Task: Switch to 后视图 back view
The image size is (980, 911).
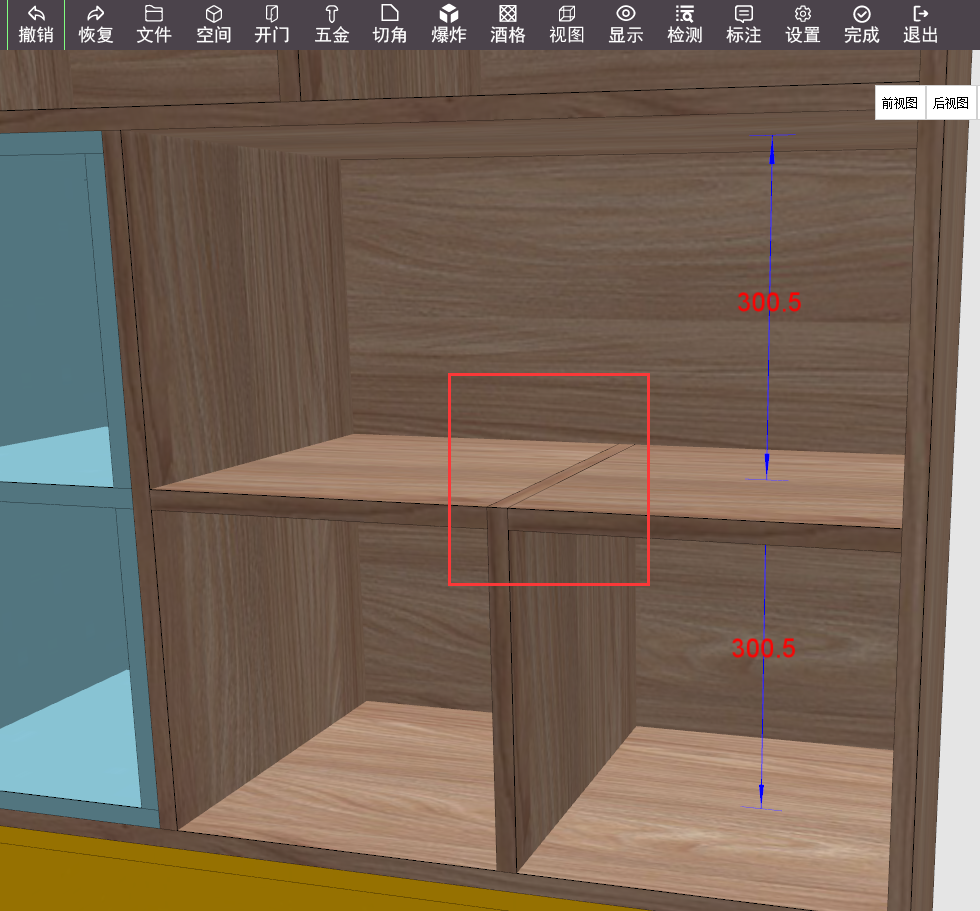Action: point(951,102)
